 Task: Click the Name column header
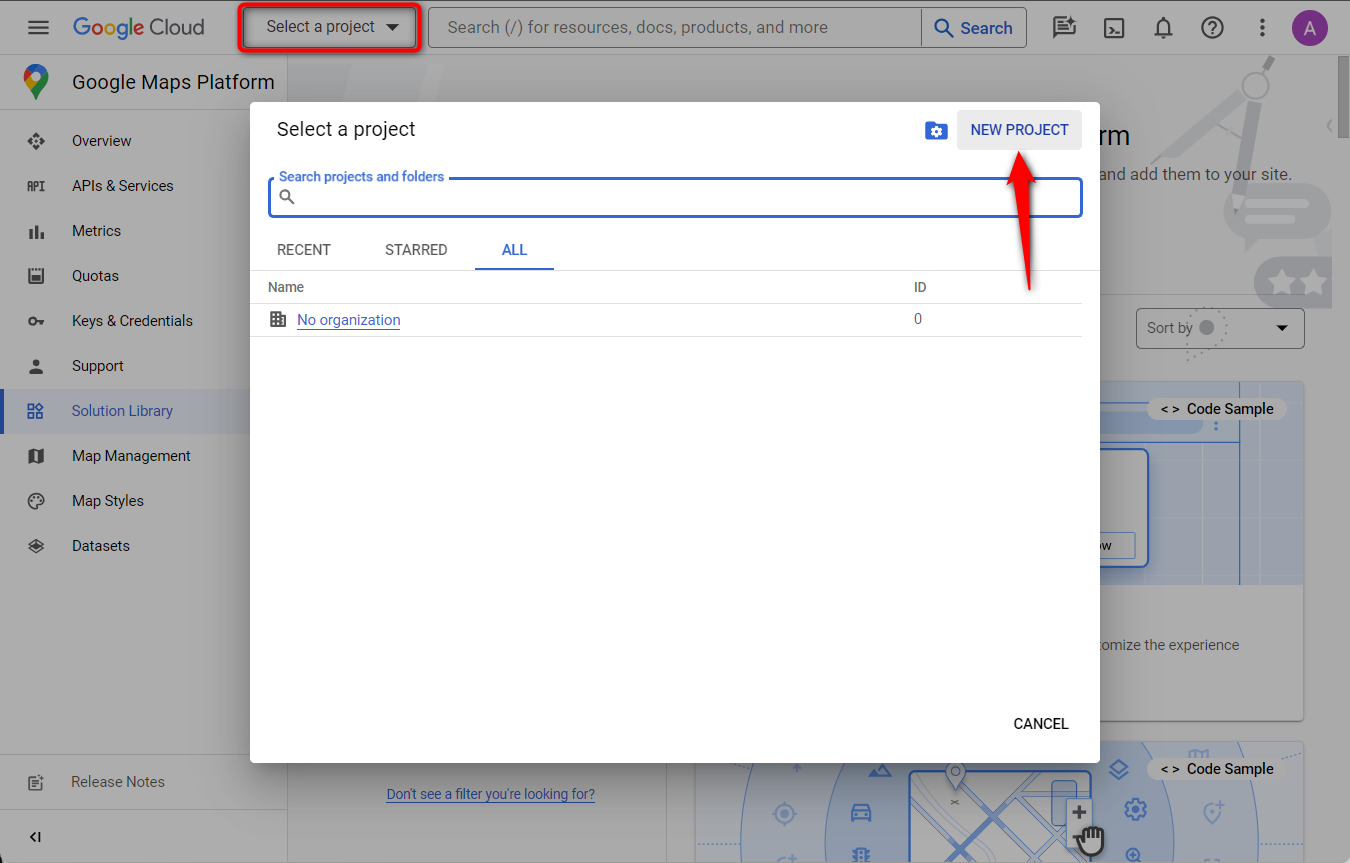pos(286,287)
